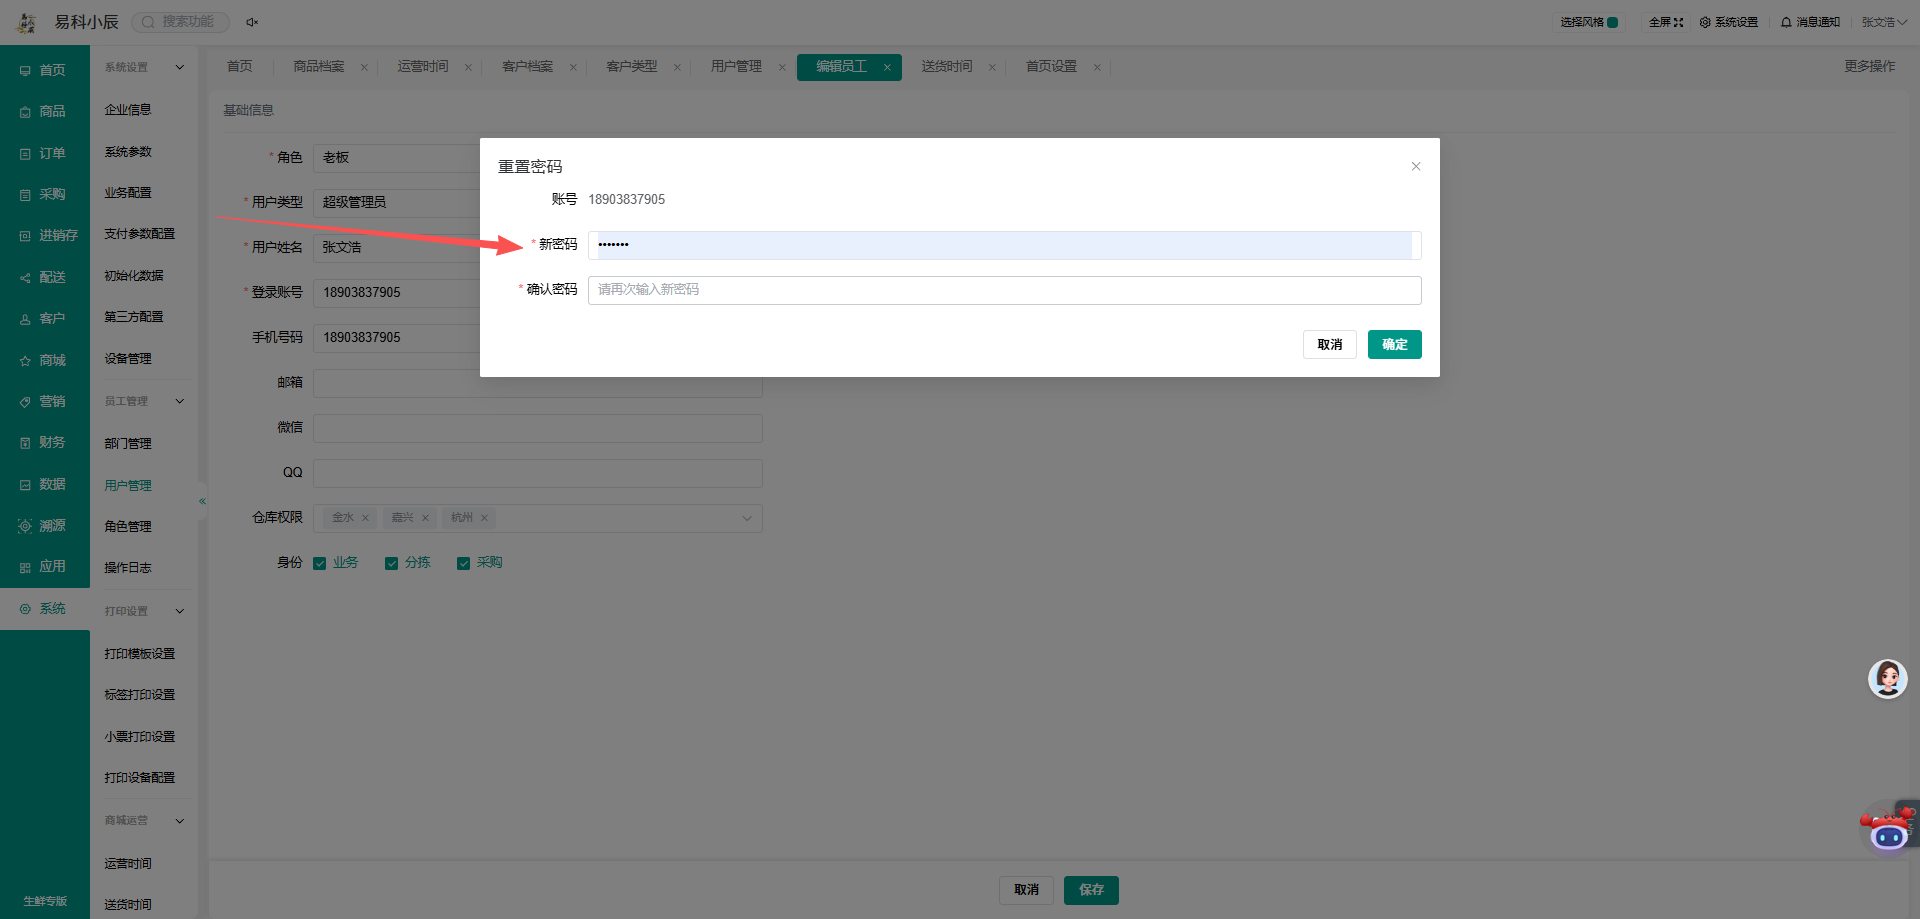Uncheck the 业务 identity checkbox

tap(320, 563)
